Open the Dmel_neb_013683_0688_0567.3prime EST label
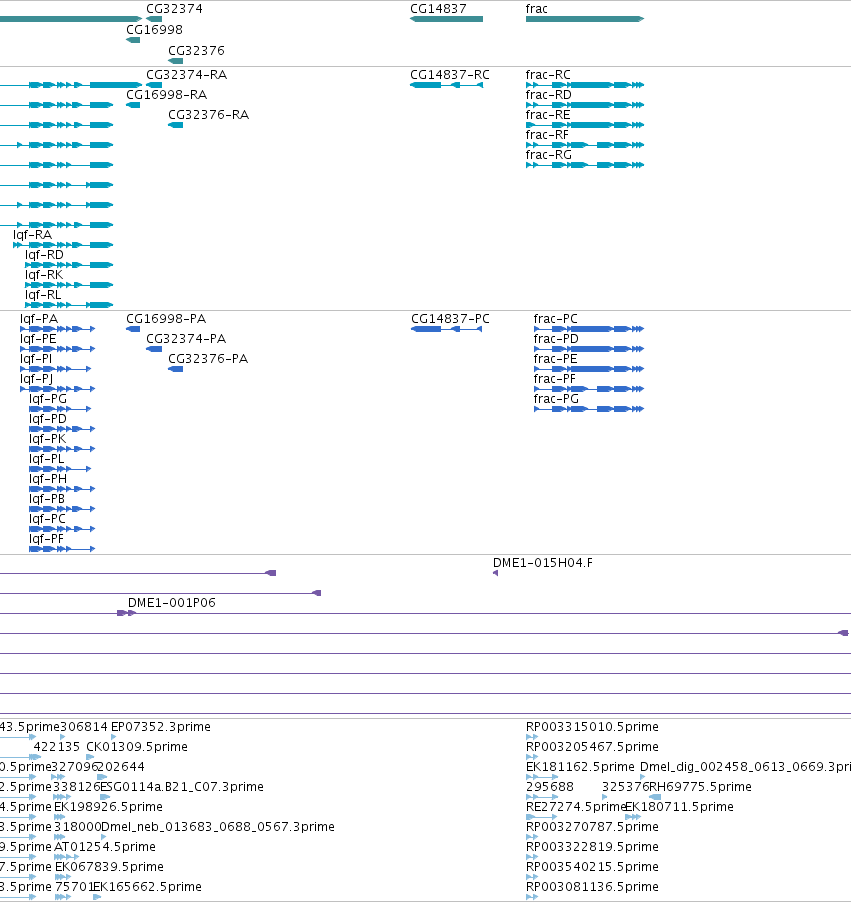This screenshot has width=851, height=902. click(217, 827)
